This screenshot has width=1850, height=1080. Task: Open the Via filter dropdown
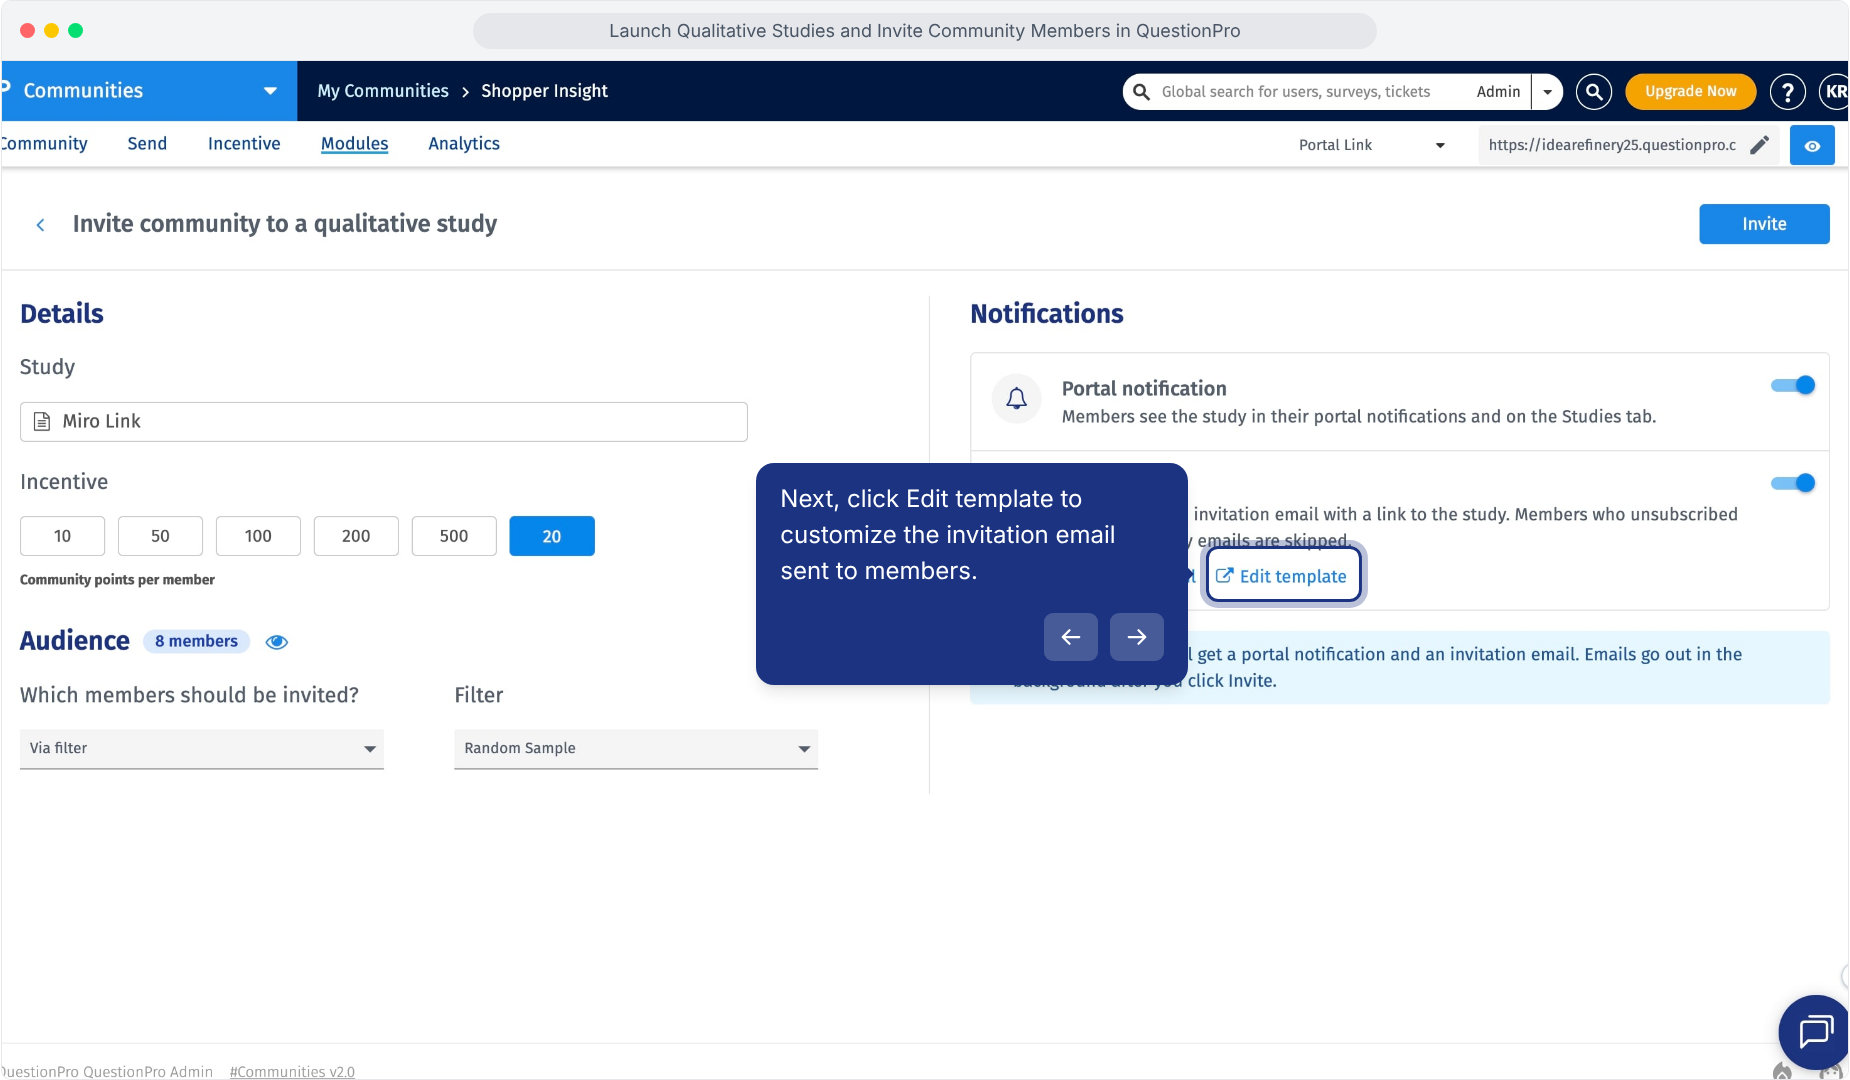click(x=202, y=748)
